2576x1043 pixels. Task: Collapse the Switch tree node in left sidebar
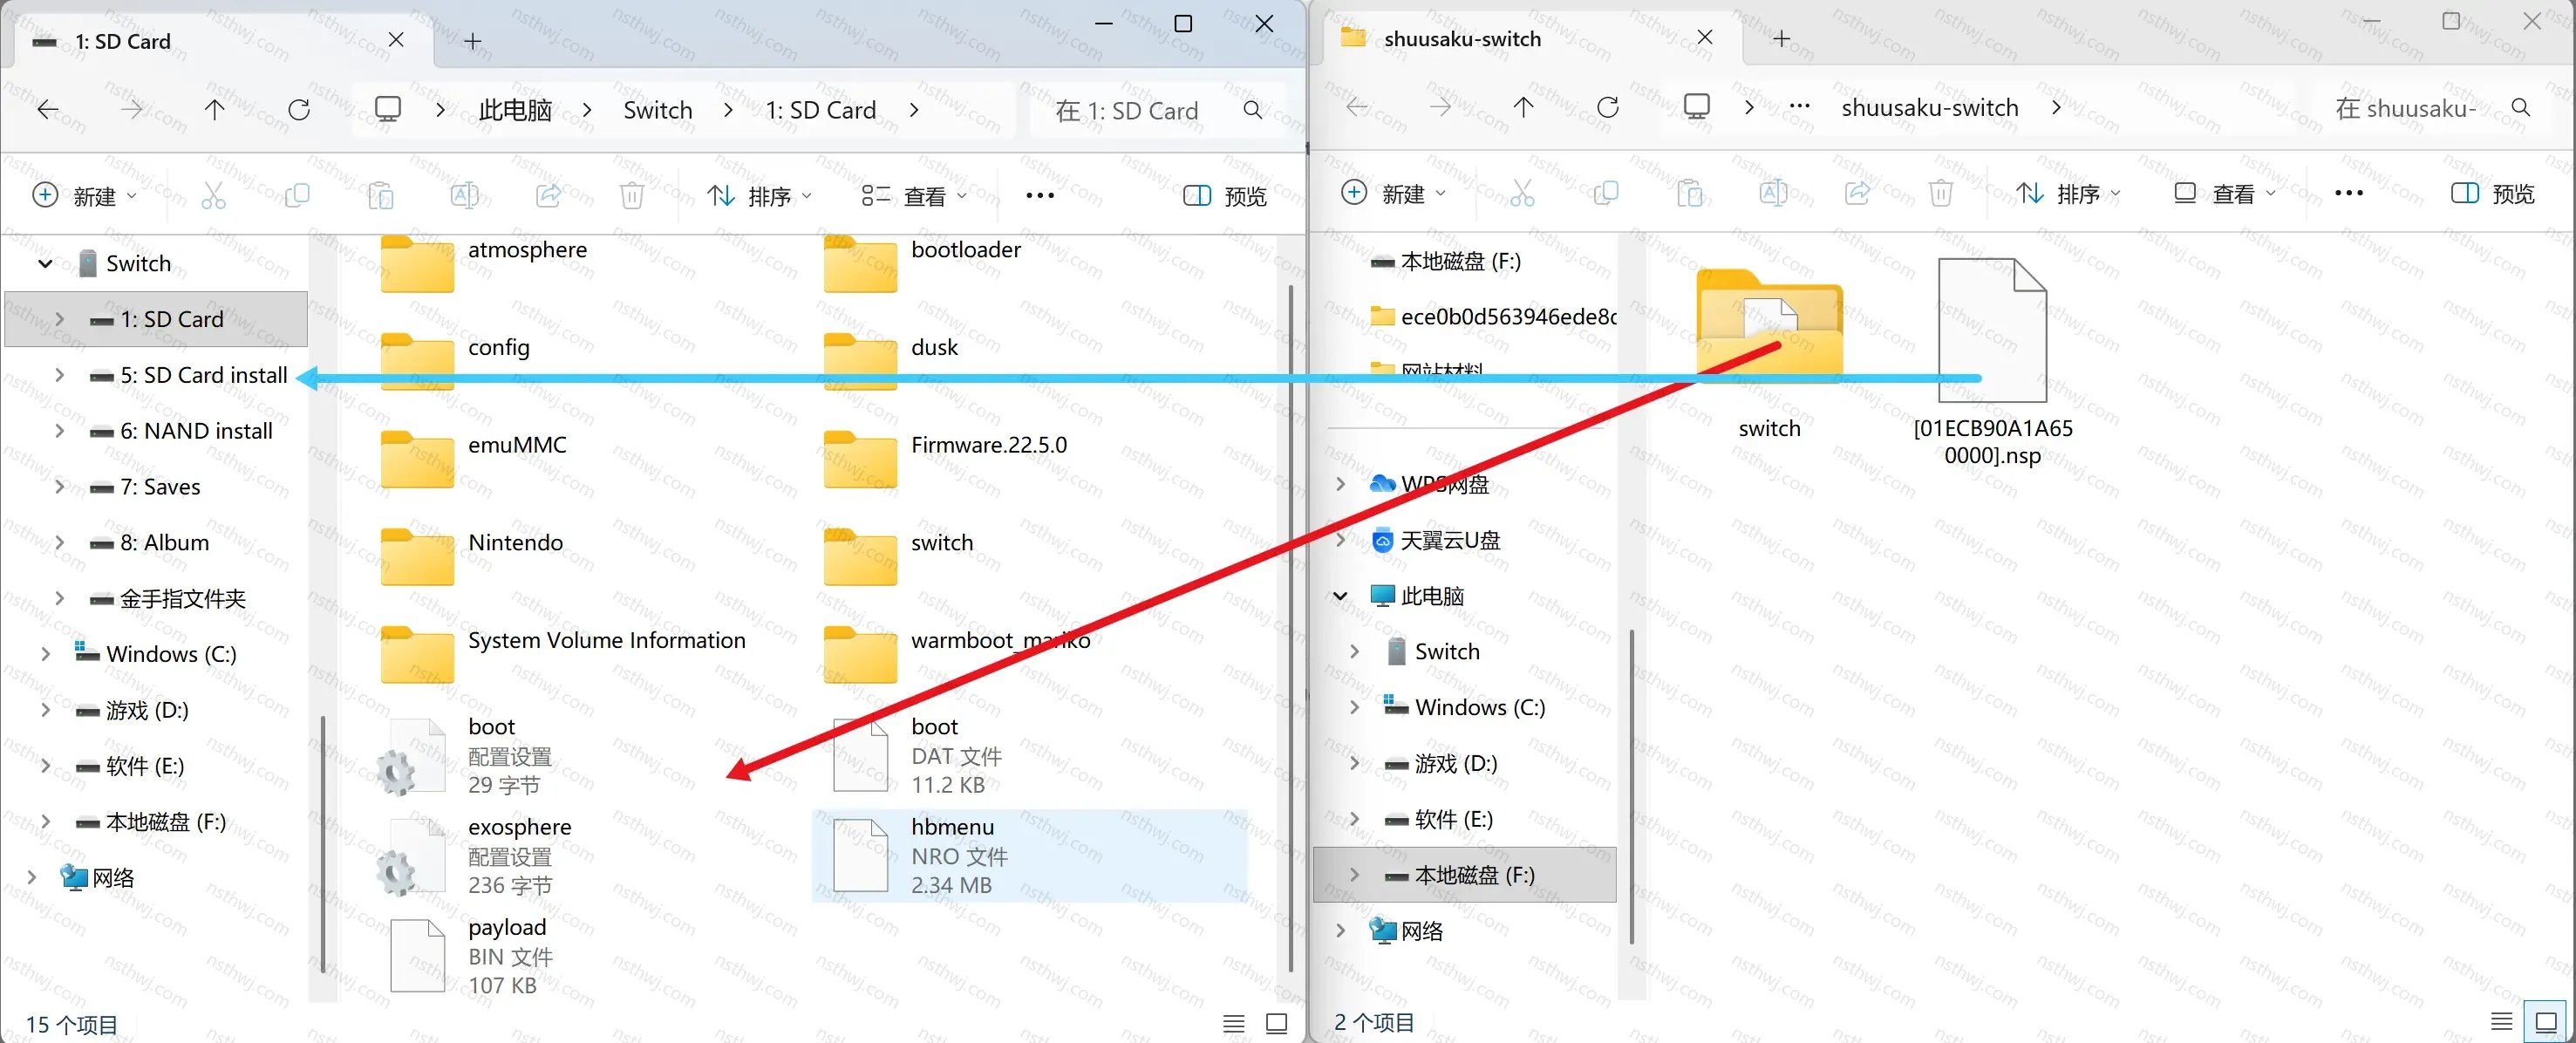pyautogui.click(x=45, y=264)
